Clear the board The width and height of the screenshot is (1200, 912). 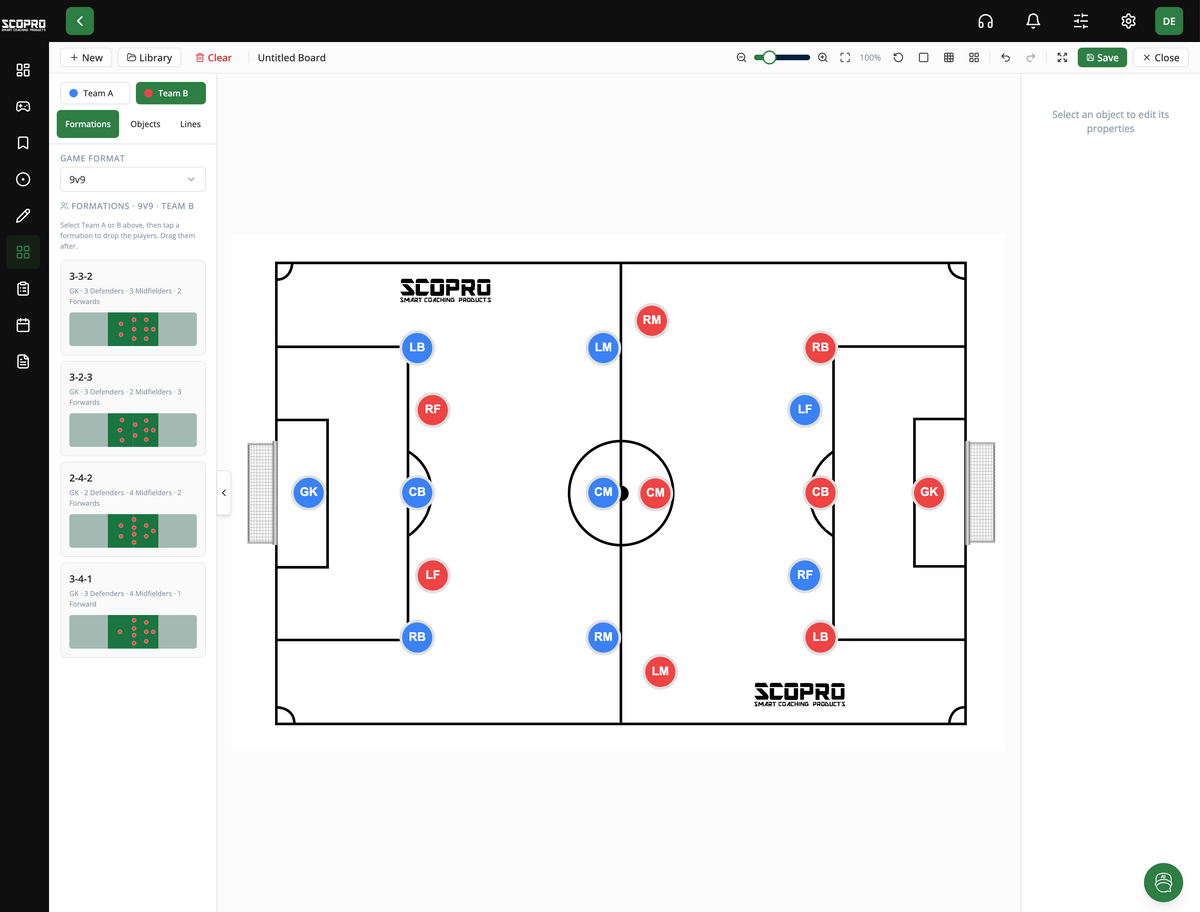[x=213, y=58]
